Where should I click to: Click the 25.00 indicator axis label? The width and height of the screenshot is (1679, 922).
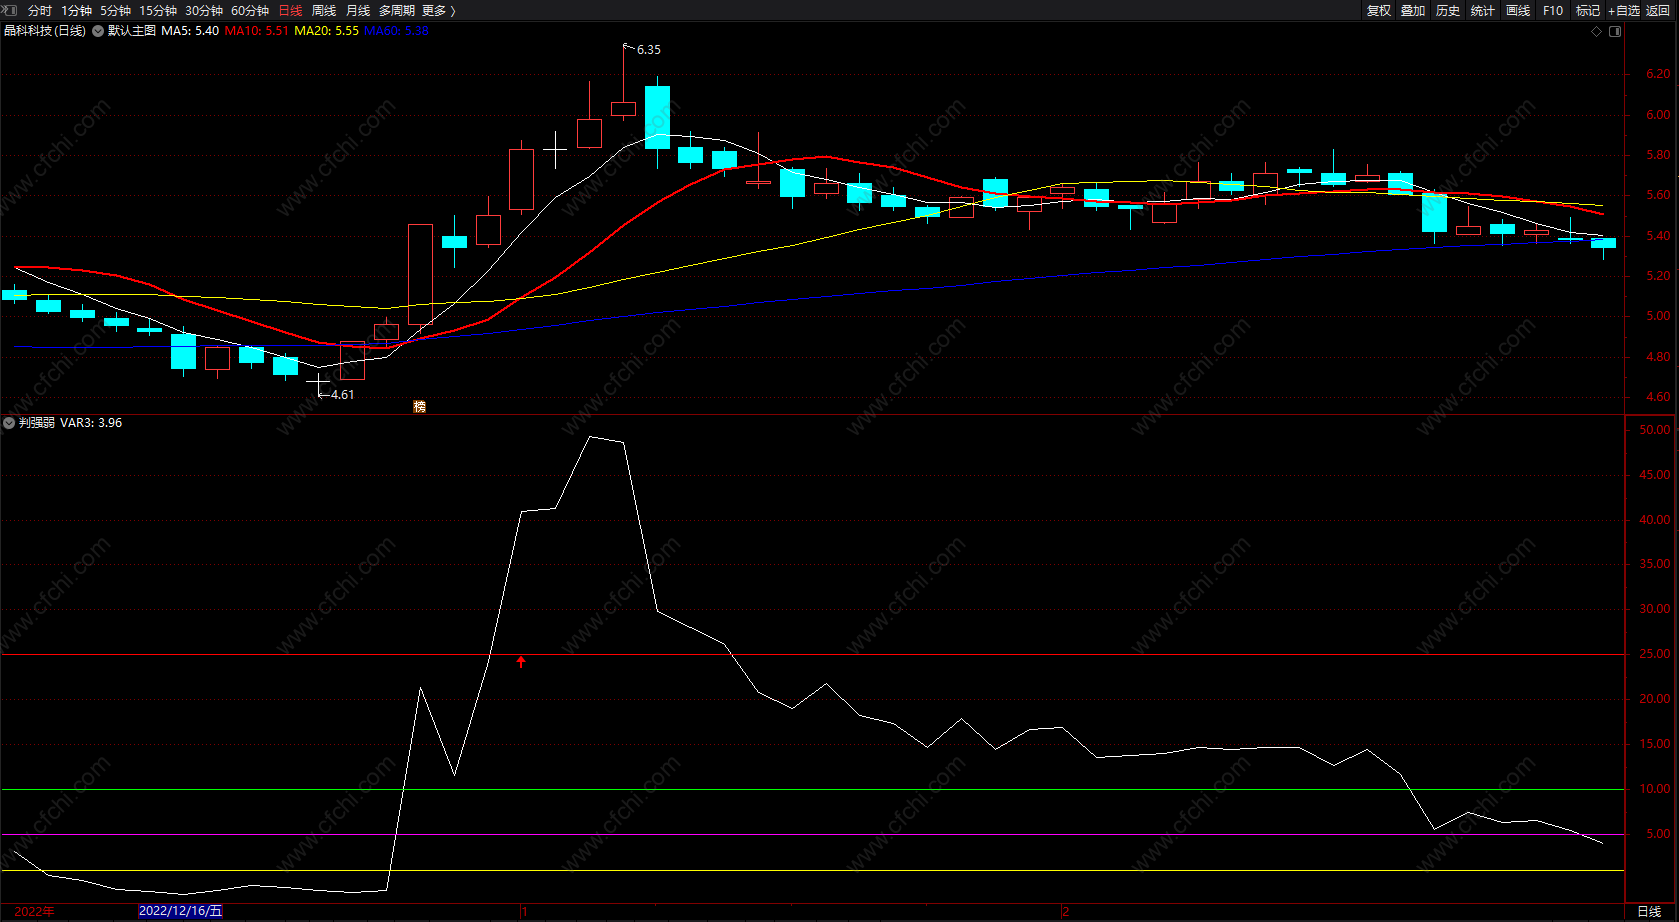coord(1655,654)
